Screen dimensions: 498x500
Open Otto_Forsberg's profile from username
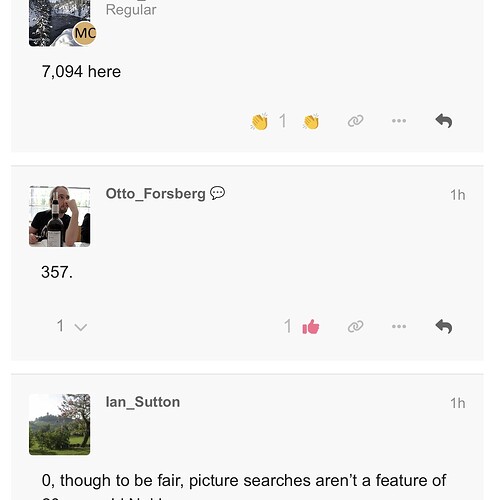click(x=155, y=194)
